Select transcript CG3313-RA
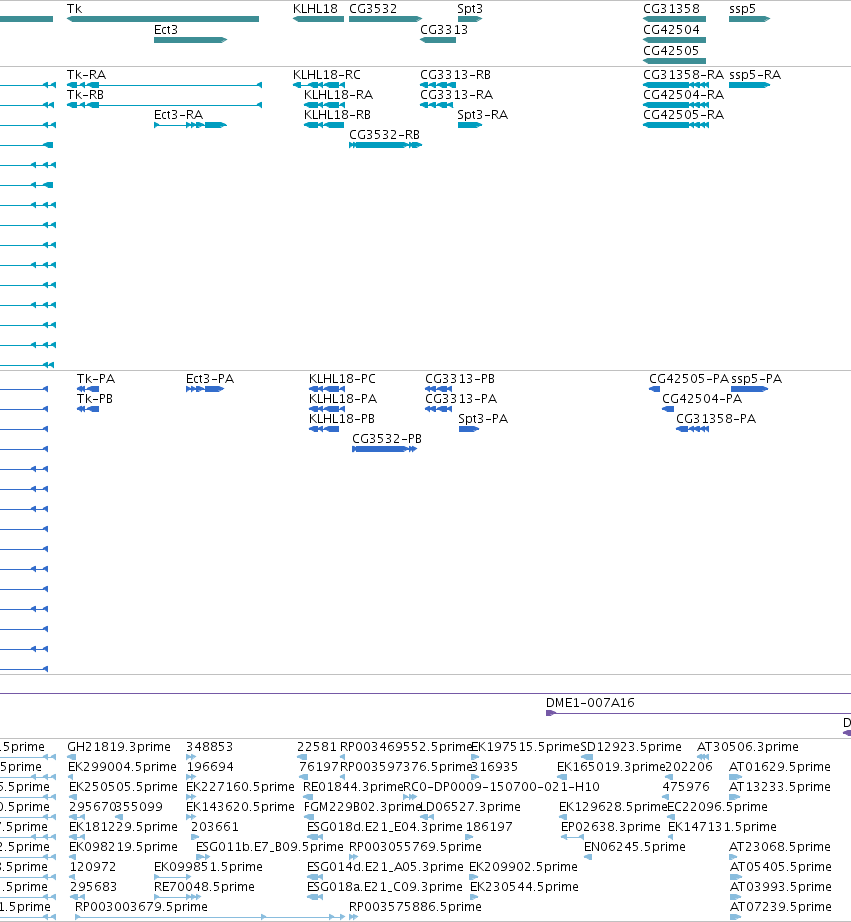This screenshot has width=851, height=922. pyautogui.click(x=438, y=105)
